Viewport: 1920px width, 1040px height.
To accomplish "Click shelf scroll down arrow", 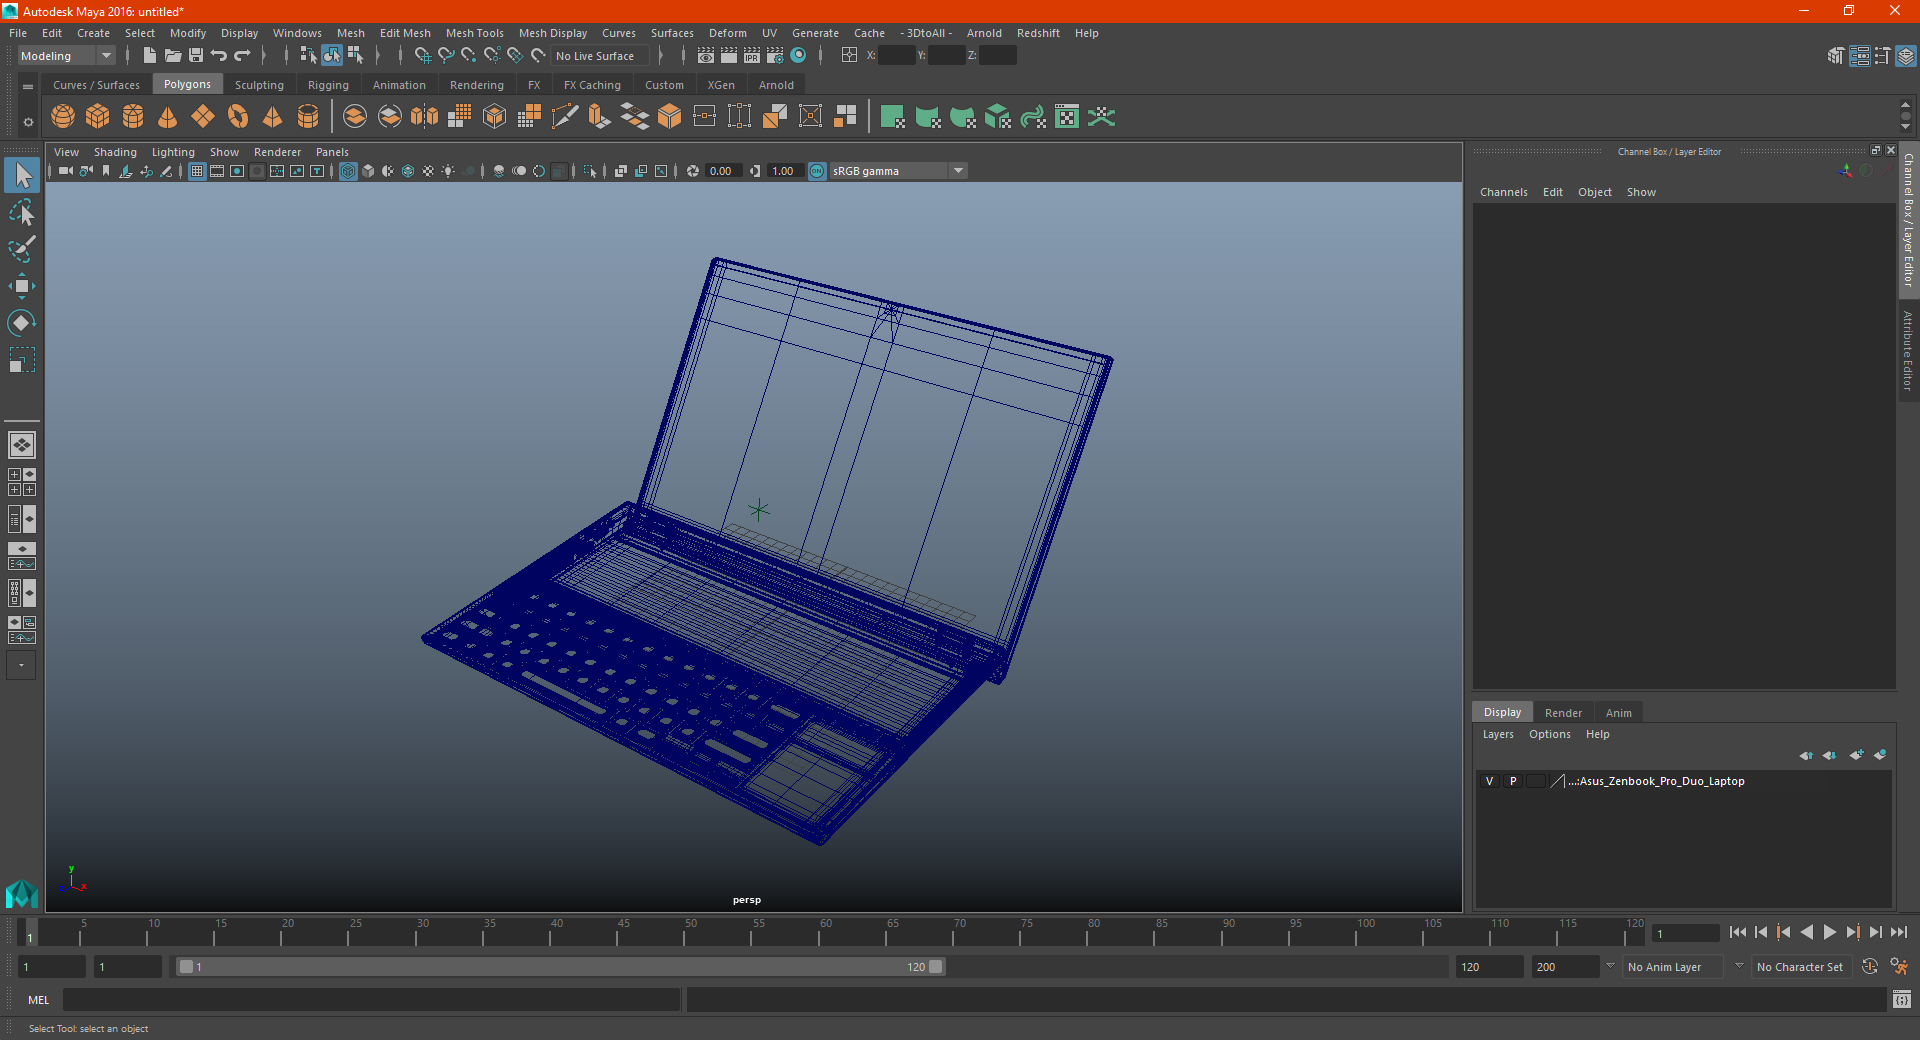I will pos(1905,127).
